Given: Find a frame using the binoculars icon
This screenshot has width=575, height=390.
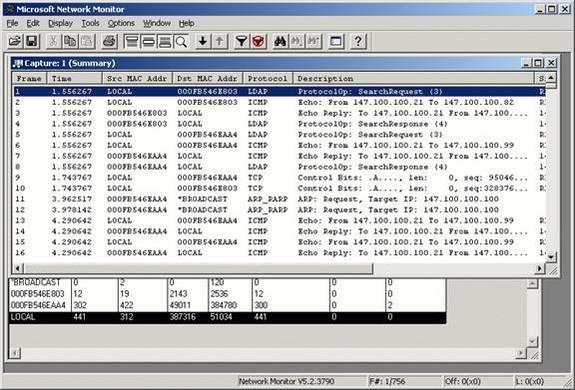Looking at the screenshot, I should pos(280,41).
